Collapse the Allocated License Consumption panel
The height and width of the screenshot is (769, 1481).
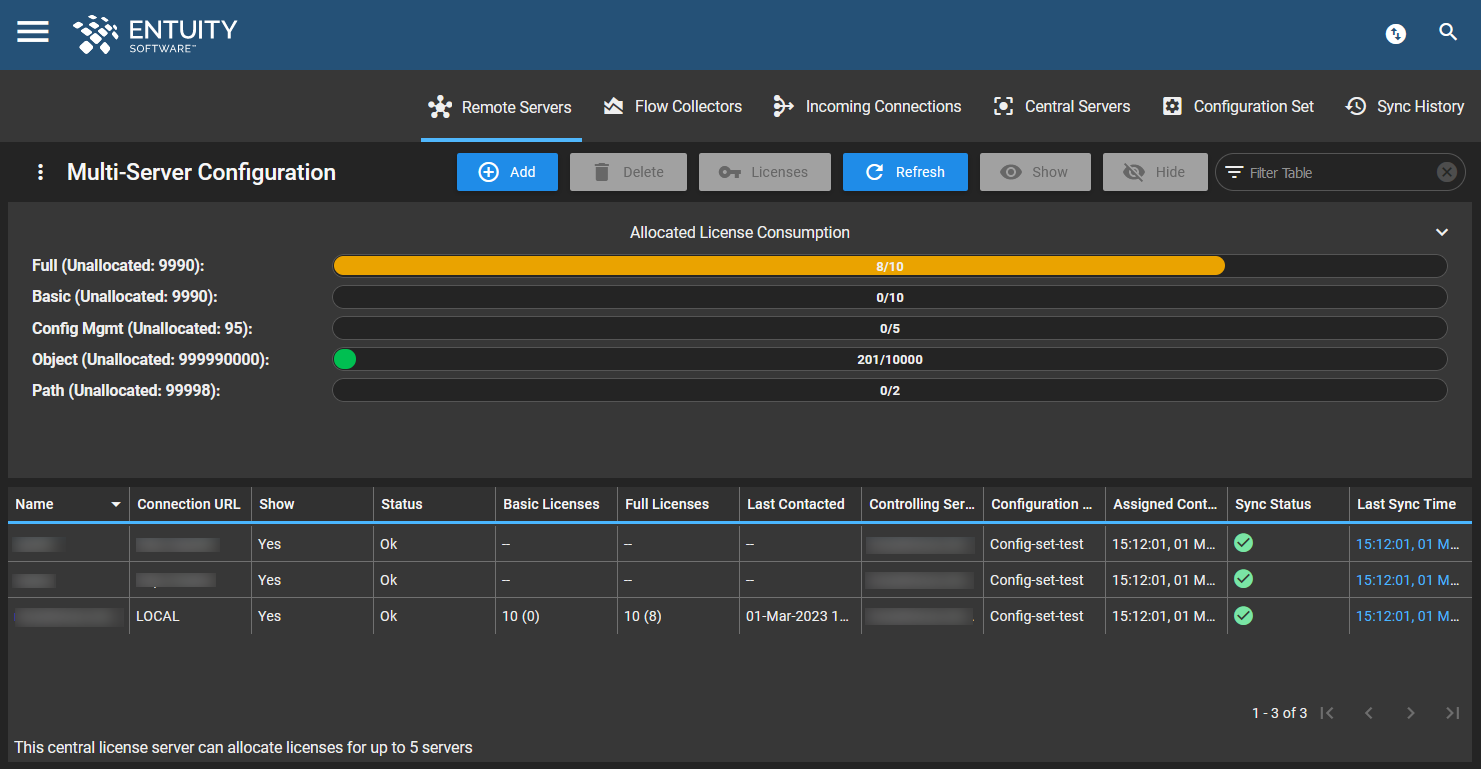[1442, 232]
